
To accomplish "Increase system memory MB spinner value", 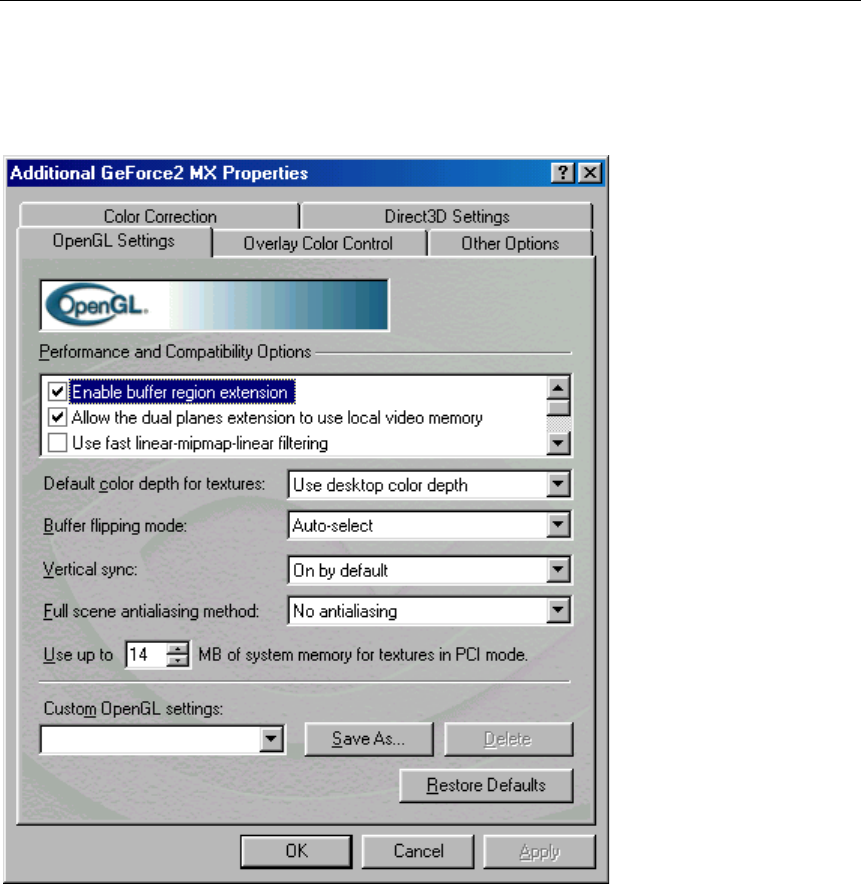I will (178, 648).
